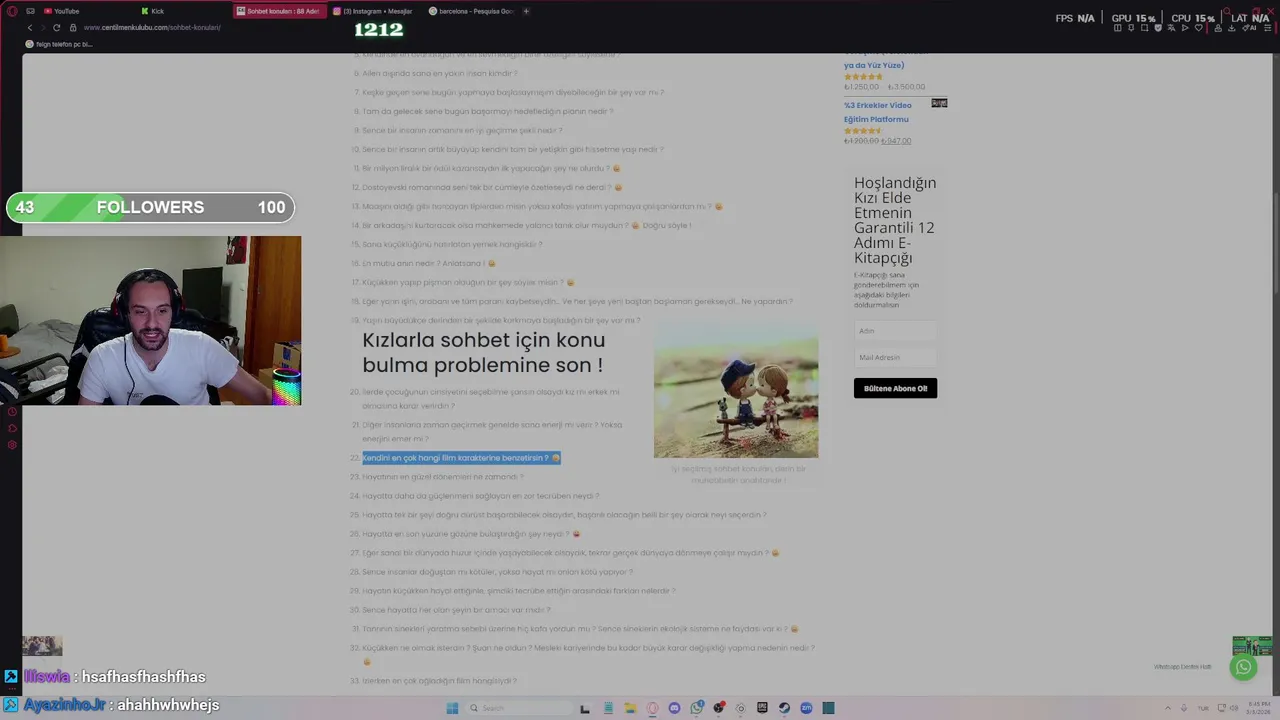Open the split-screen icon in address bar
This screenshot has width=1280, height=720.
[x=1117, y=28]
